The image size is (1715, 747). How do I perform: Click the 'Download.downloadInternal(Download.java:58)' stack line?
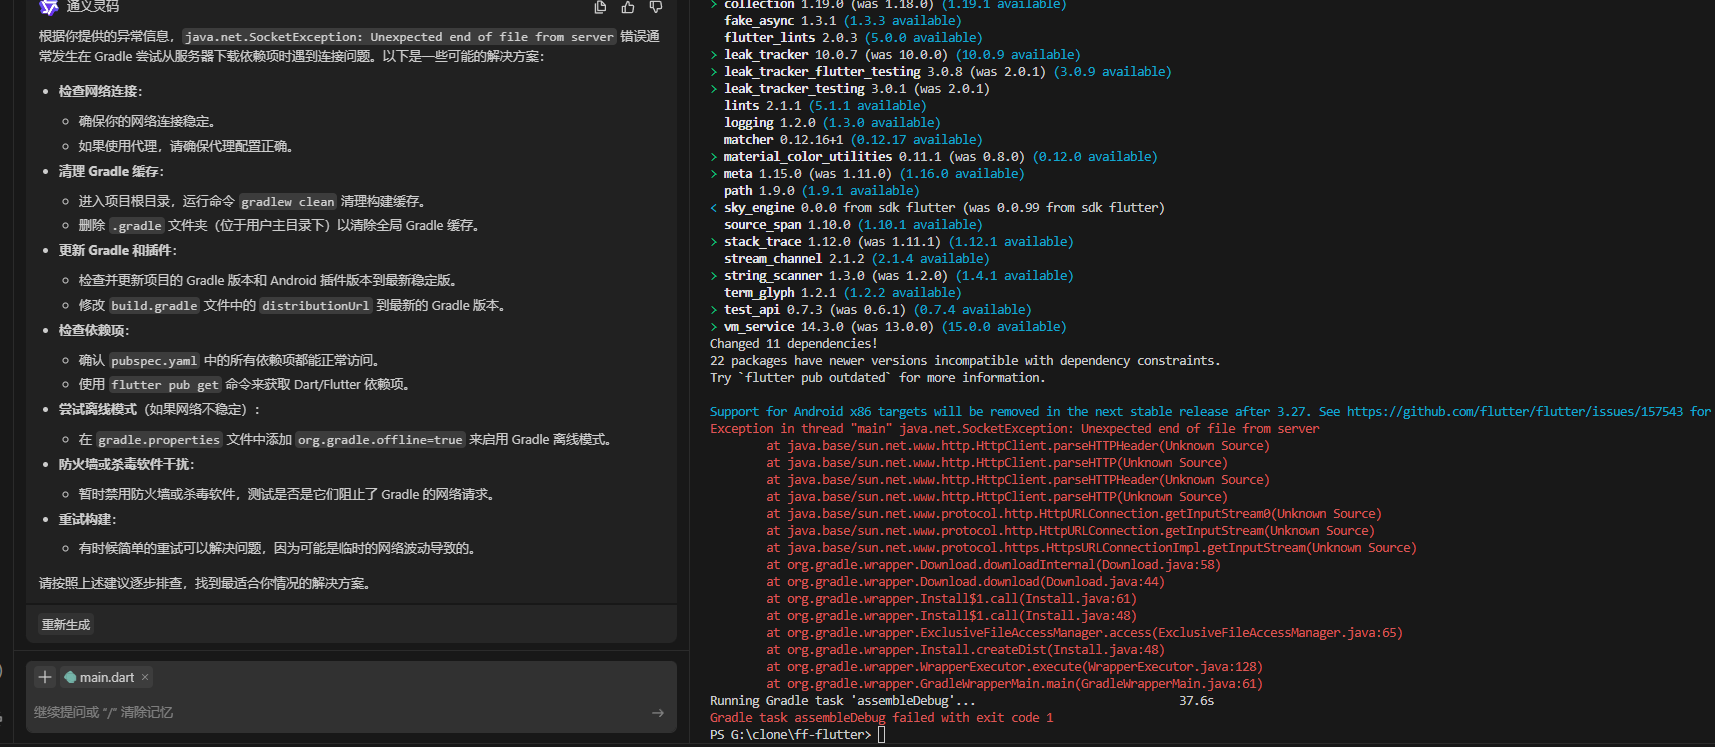click(993, 565)
